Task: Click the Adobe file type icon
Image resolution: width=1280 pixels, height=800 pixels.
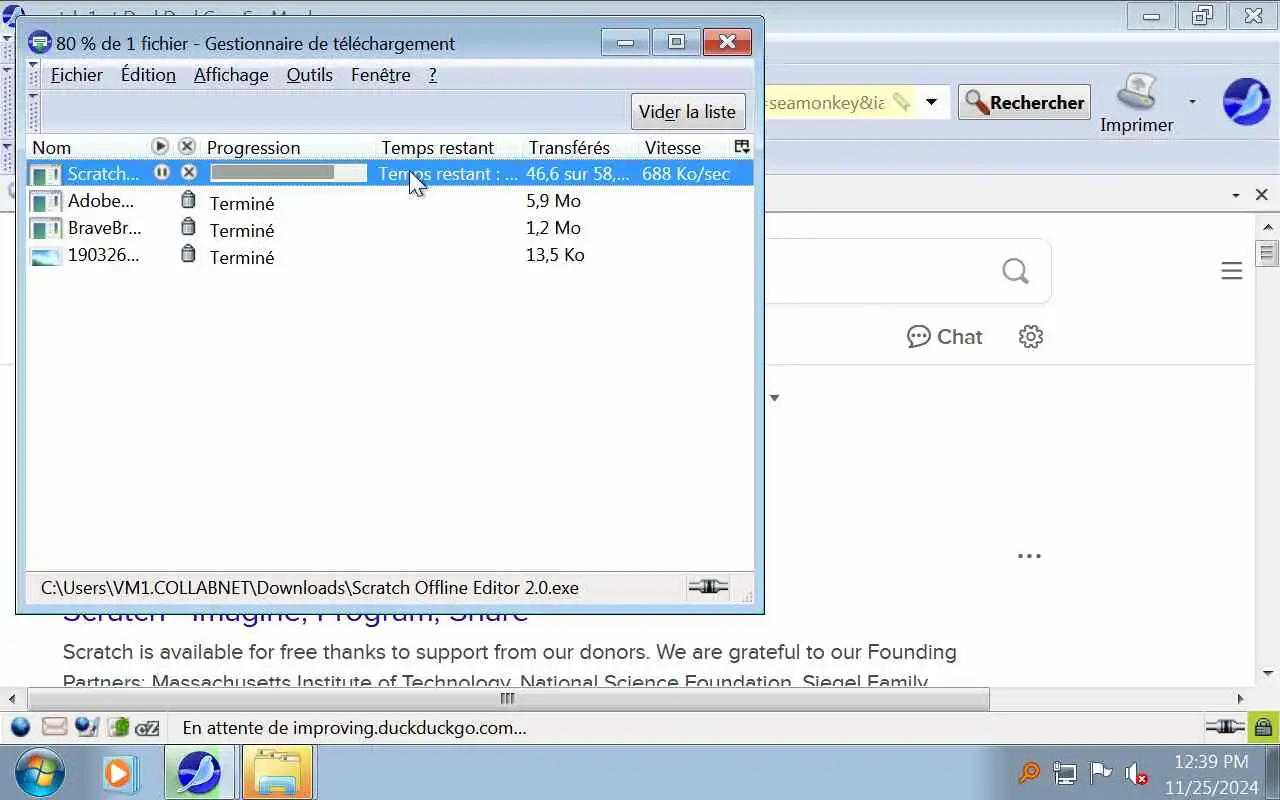Action: pyautogui.click(x=45, y=201)
